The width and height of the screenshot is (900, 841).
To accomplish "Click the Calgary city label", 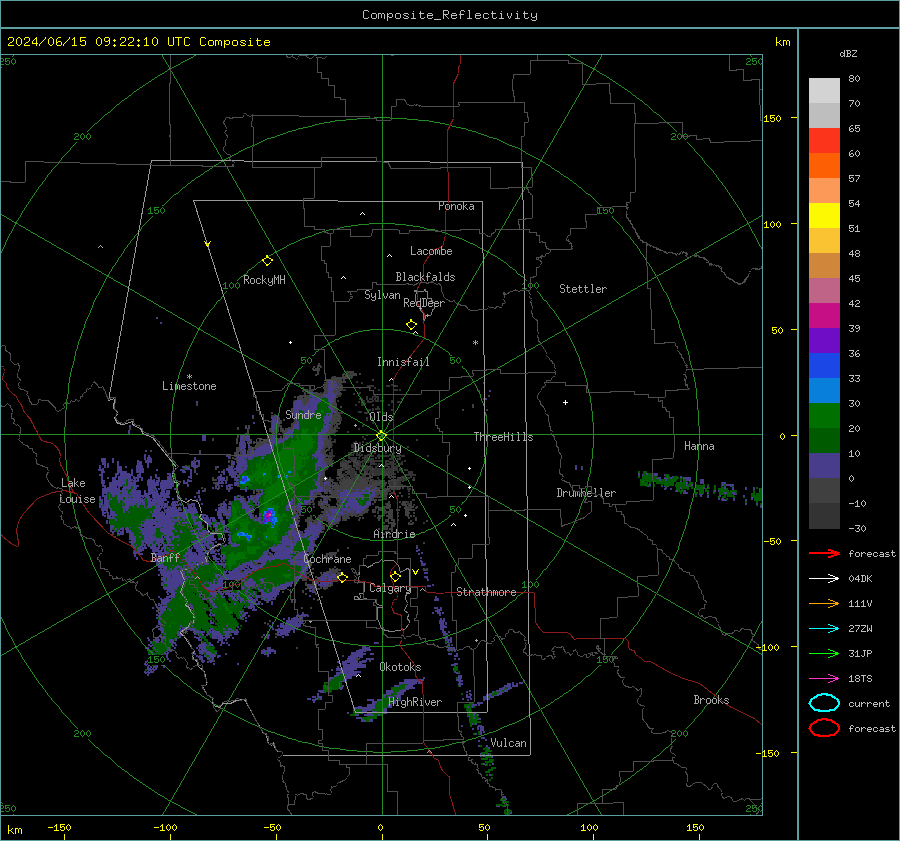I will 390,588.
